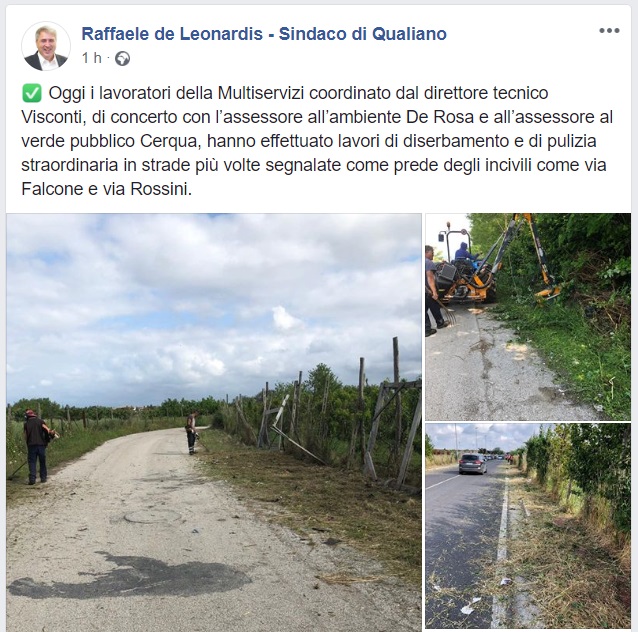Screen dimensions: 638x632
Task: Click the second worker standing mid-road
Action: [191, 433]
